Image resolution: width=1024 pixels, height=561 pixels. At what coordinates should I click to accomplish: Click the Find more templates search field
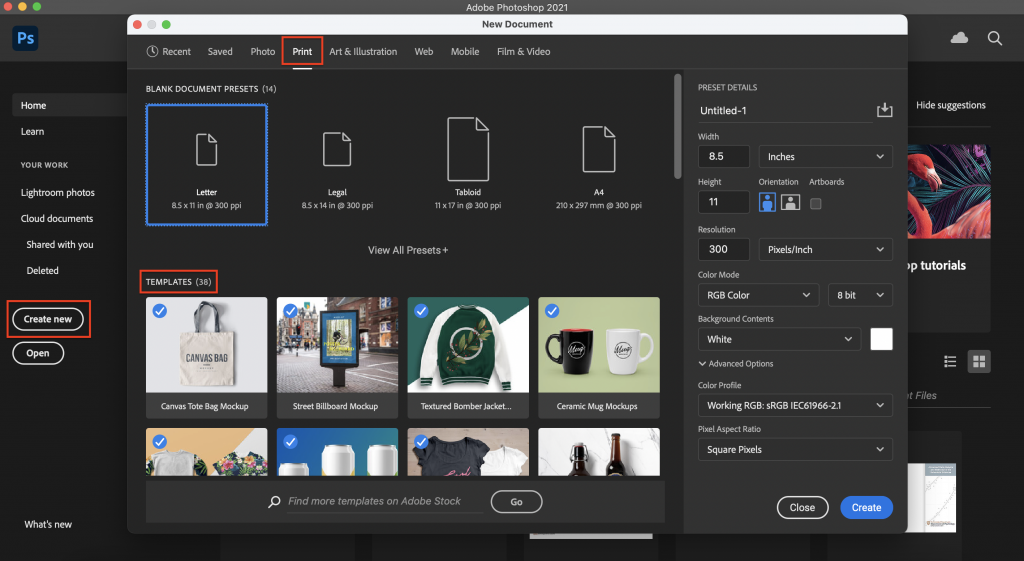click(384, 502)
